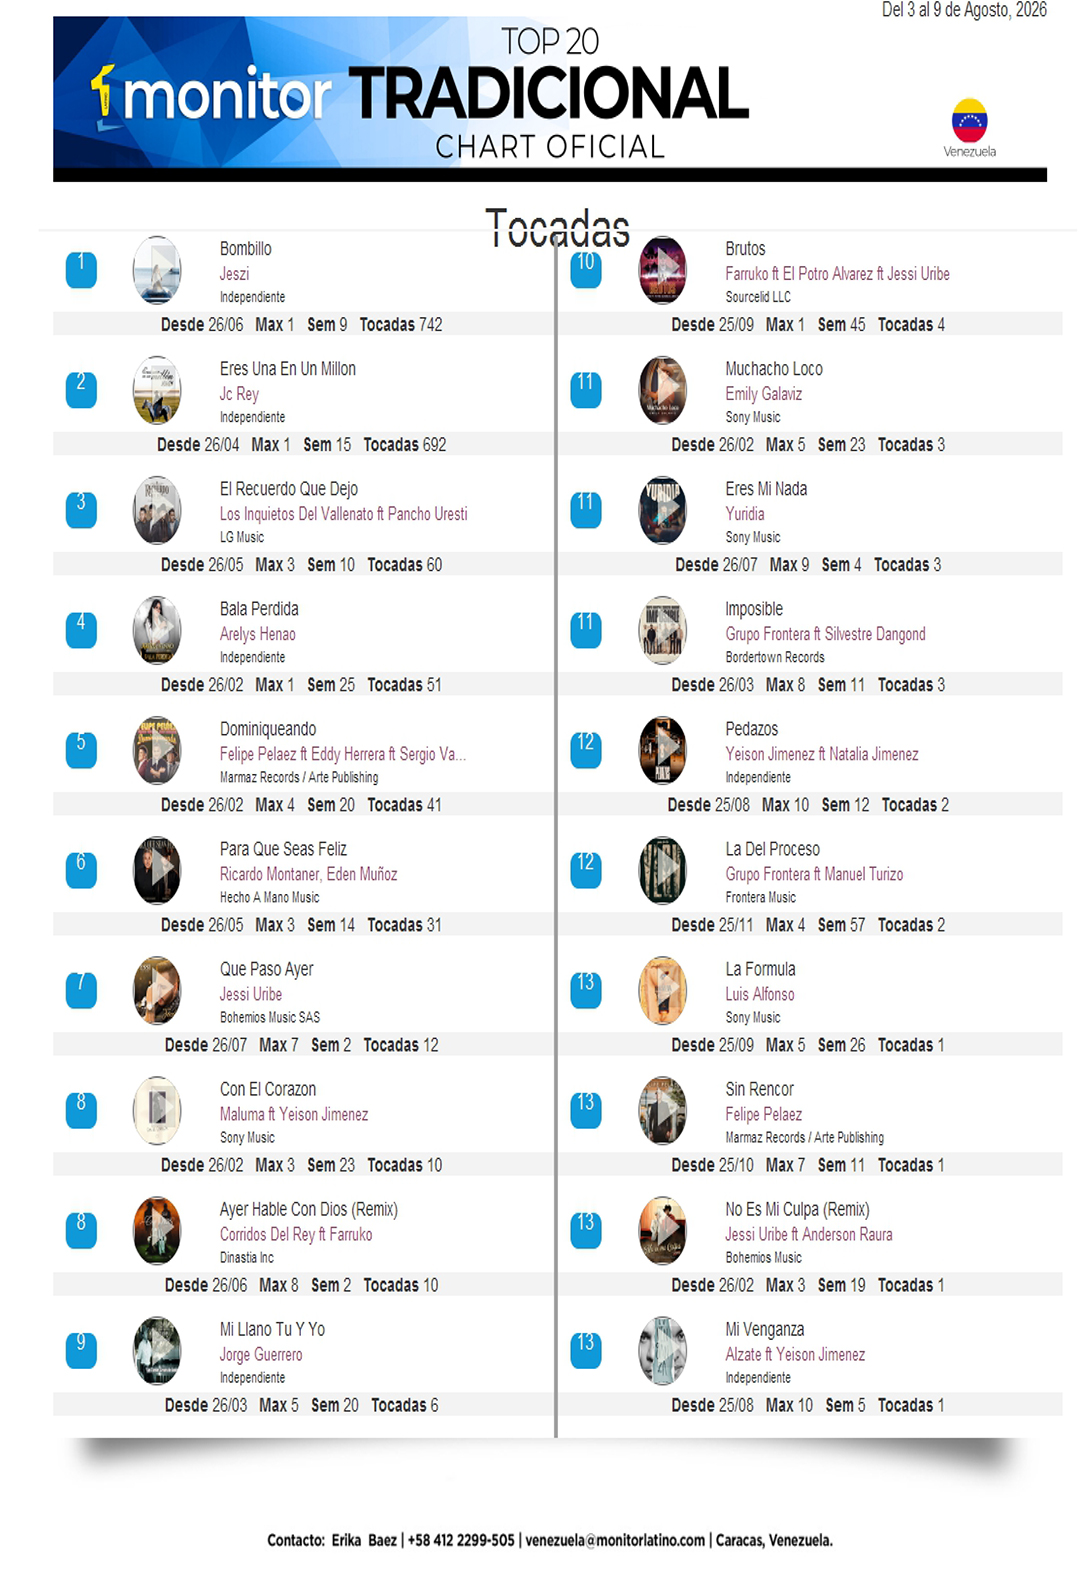Play Eres Una En Un Millon cover

(157, 390)
